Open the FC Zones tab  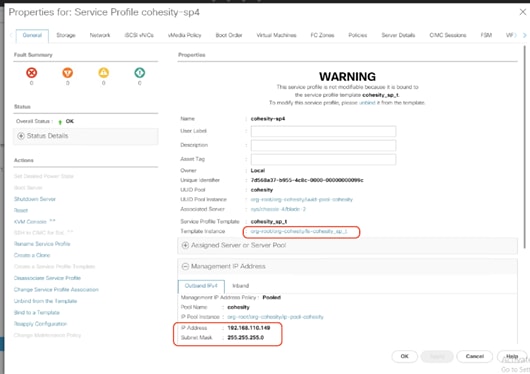click(322, 35)
